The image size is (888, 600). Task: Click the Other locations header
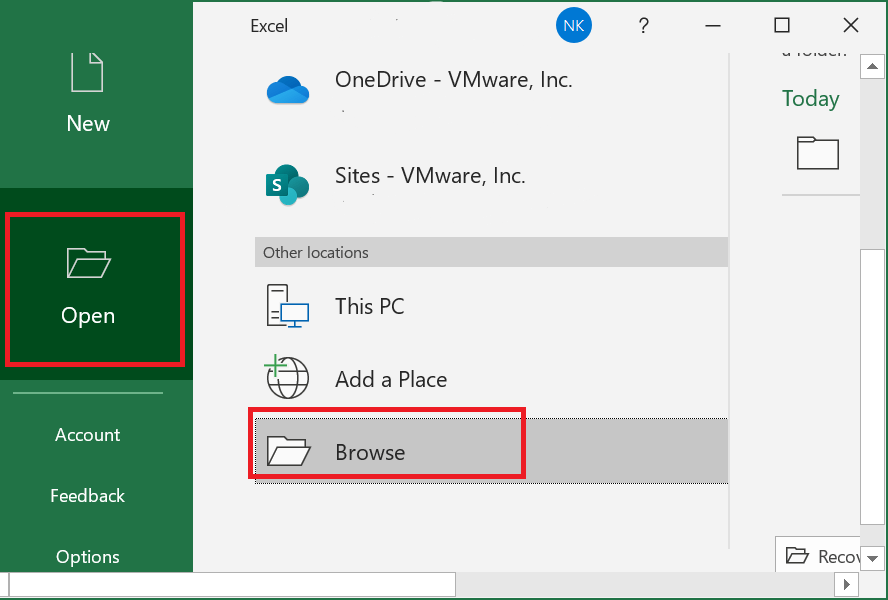click(491, 252)
